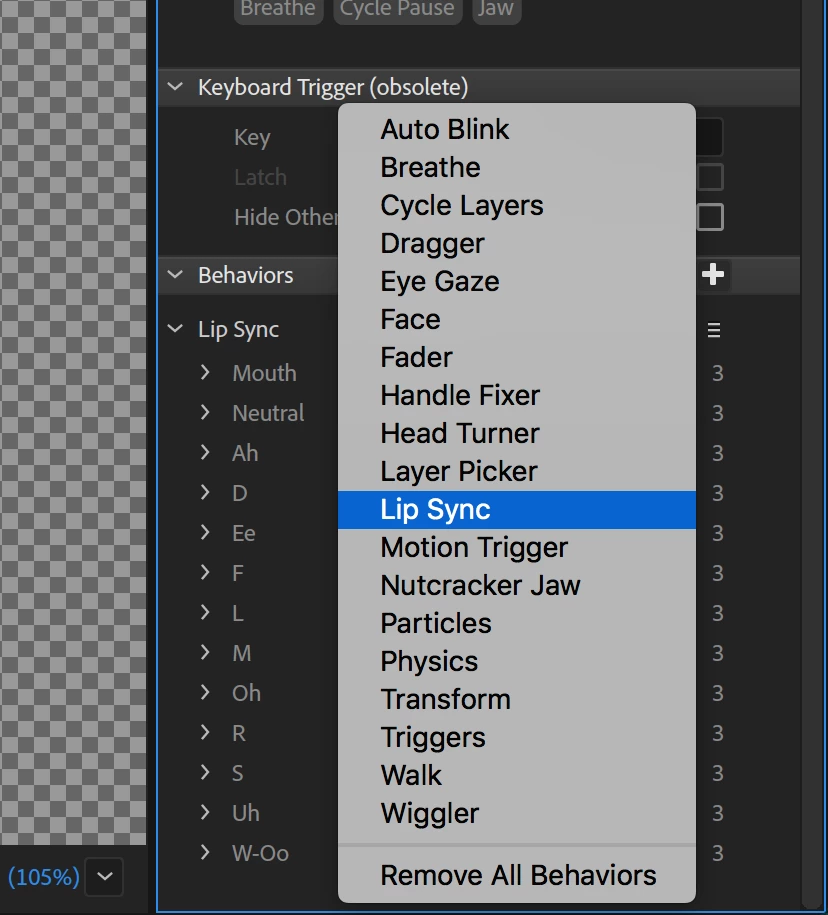
Task: Select Cycle Layers menu entry
Action: (x=516, y=205)
